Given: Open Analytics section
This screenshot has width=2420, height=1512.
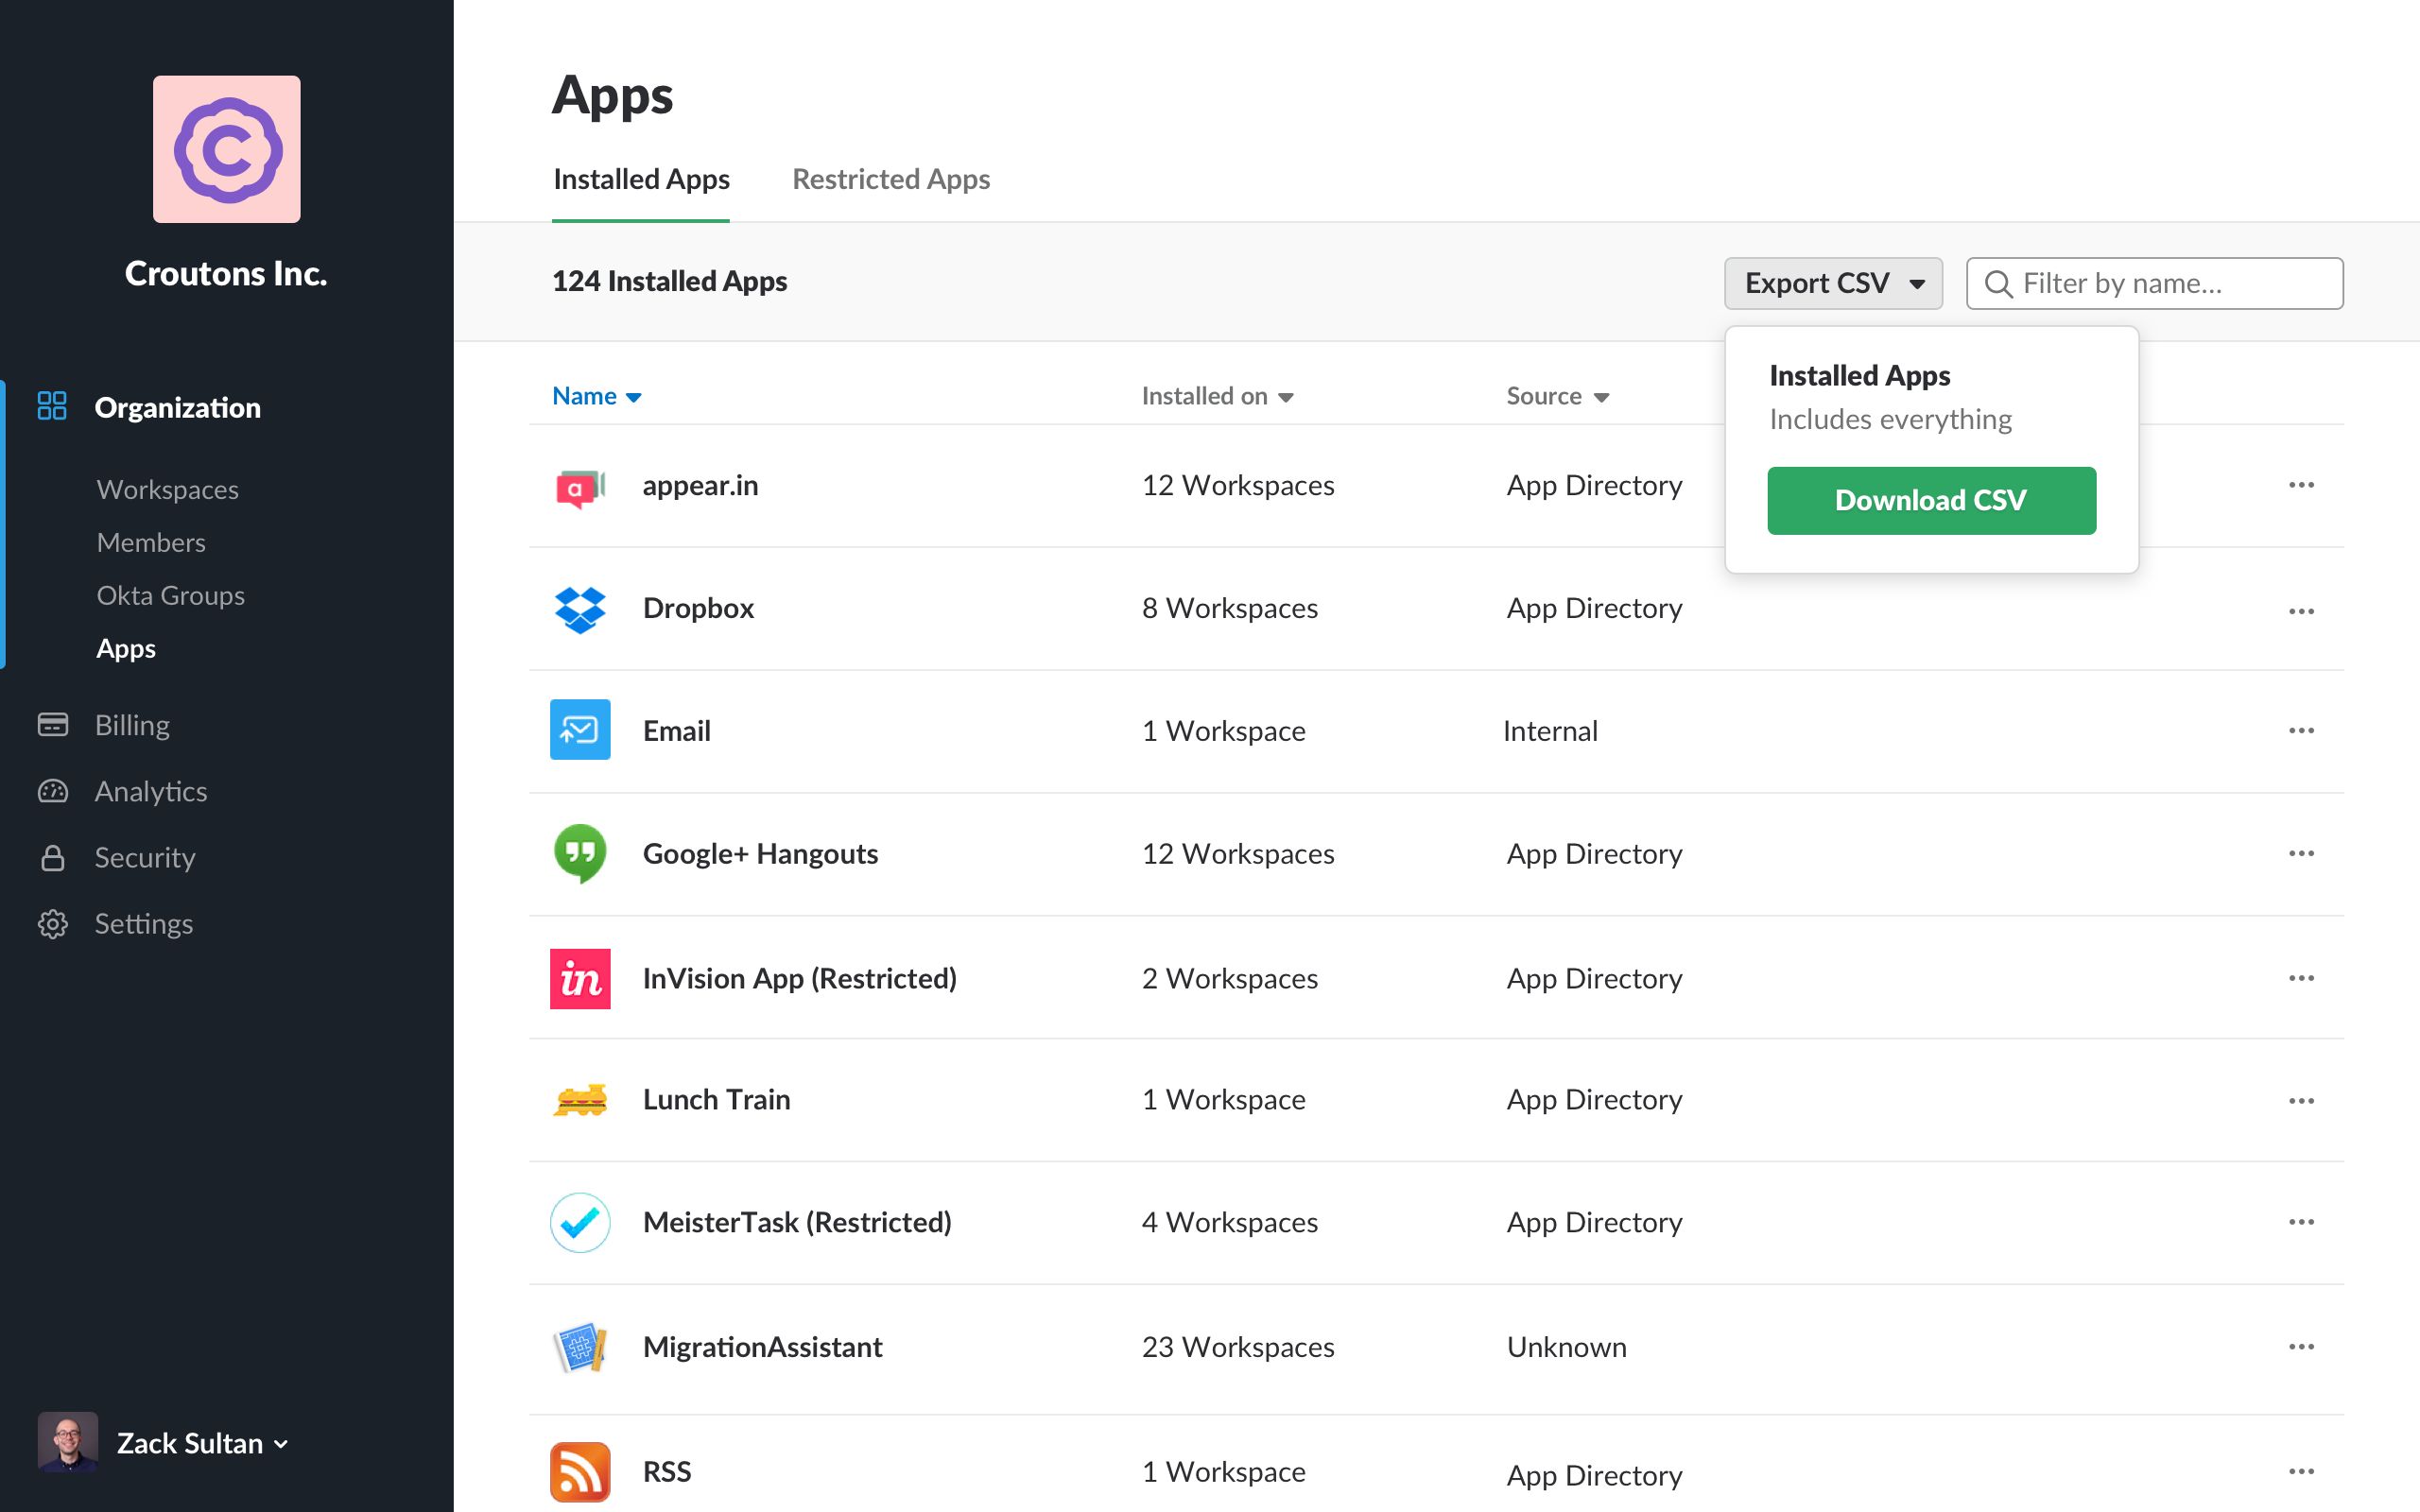Looking at the screenshot, I should click(151, 791).
